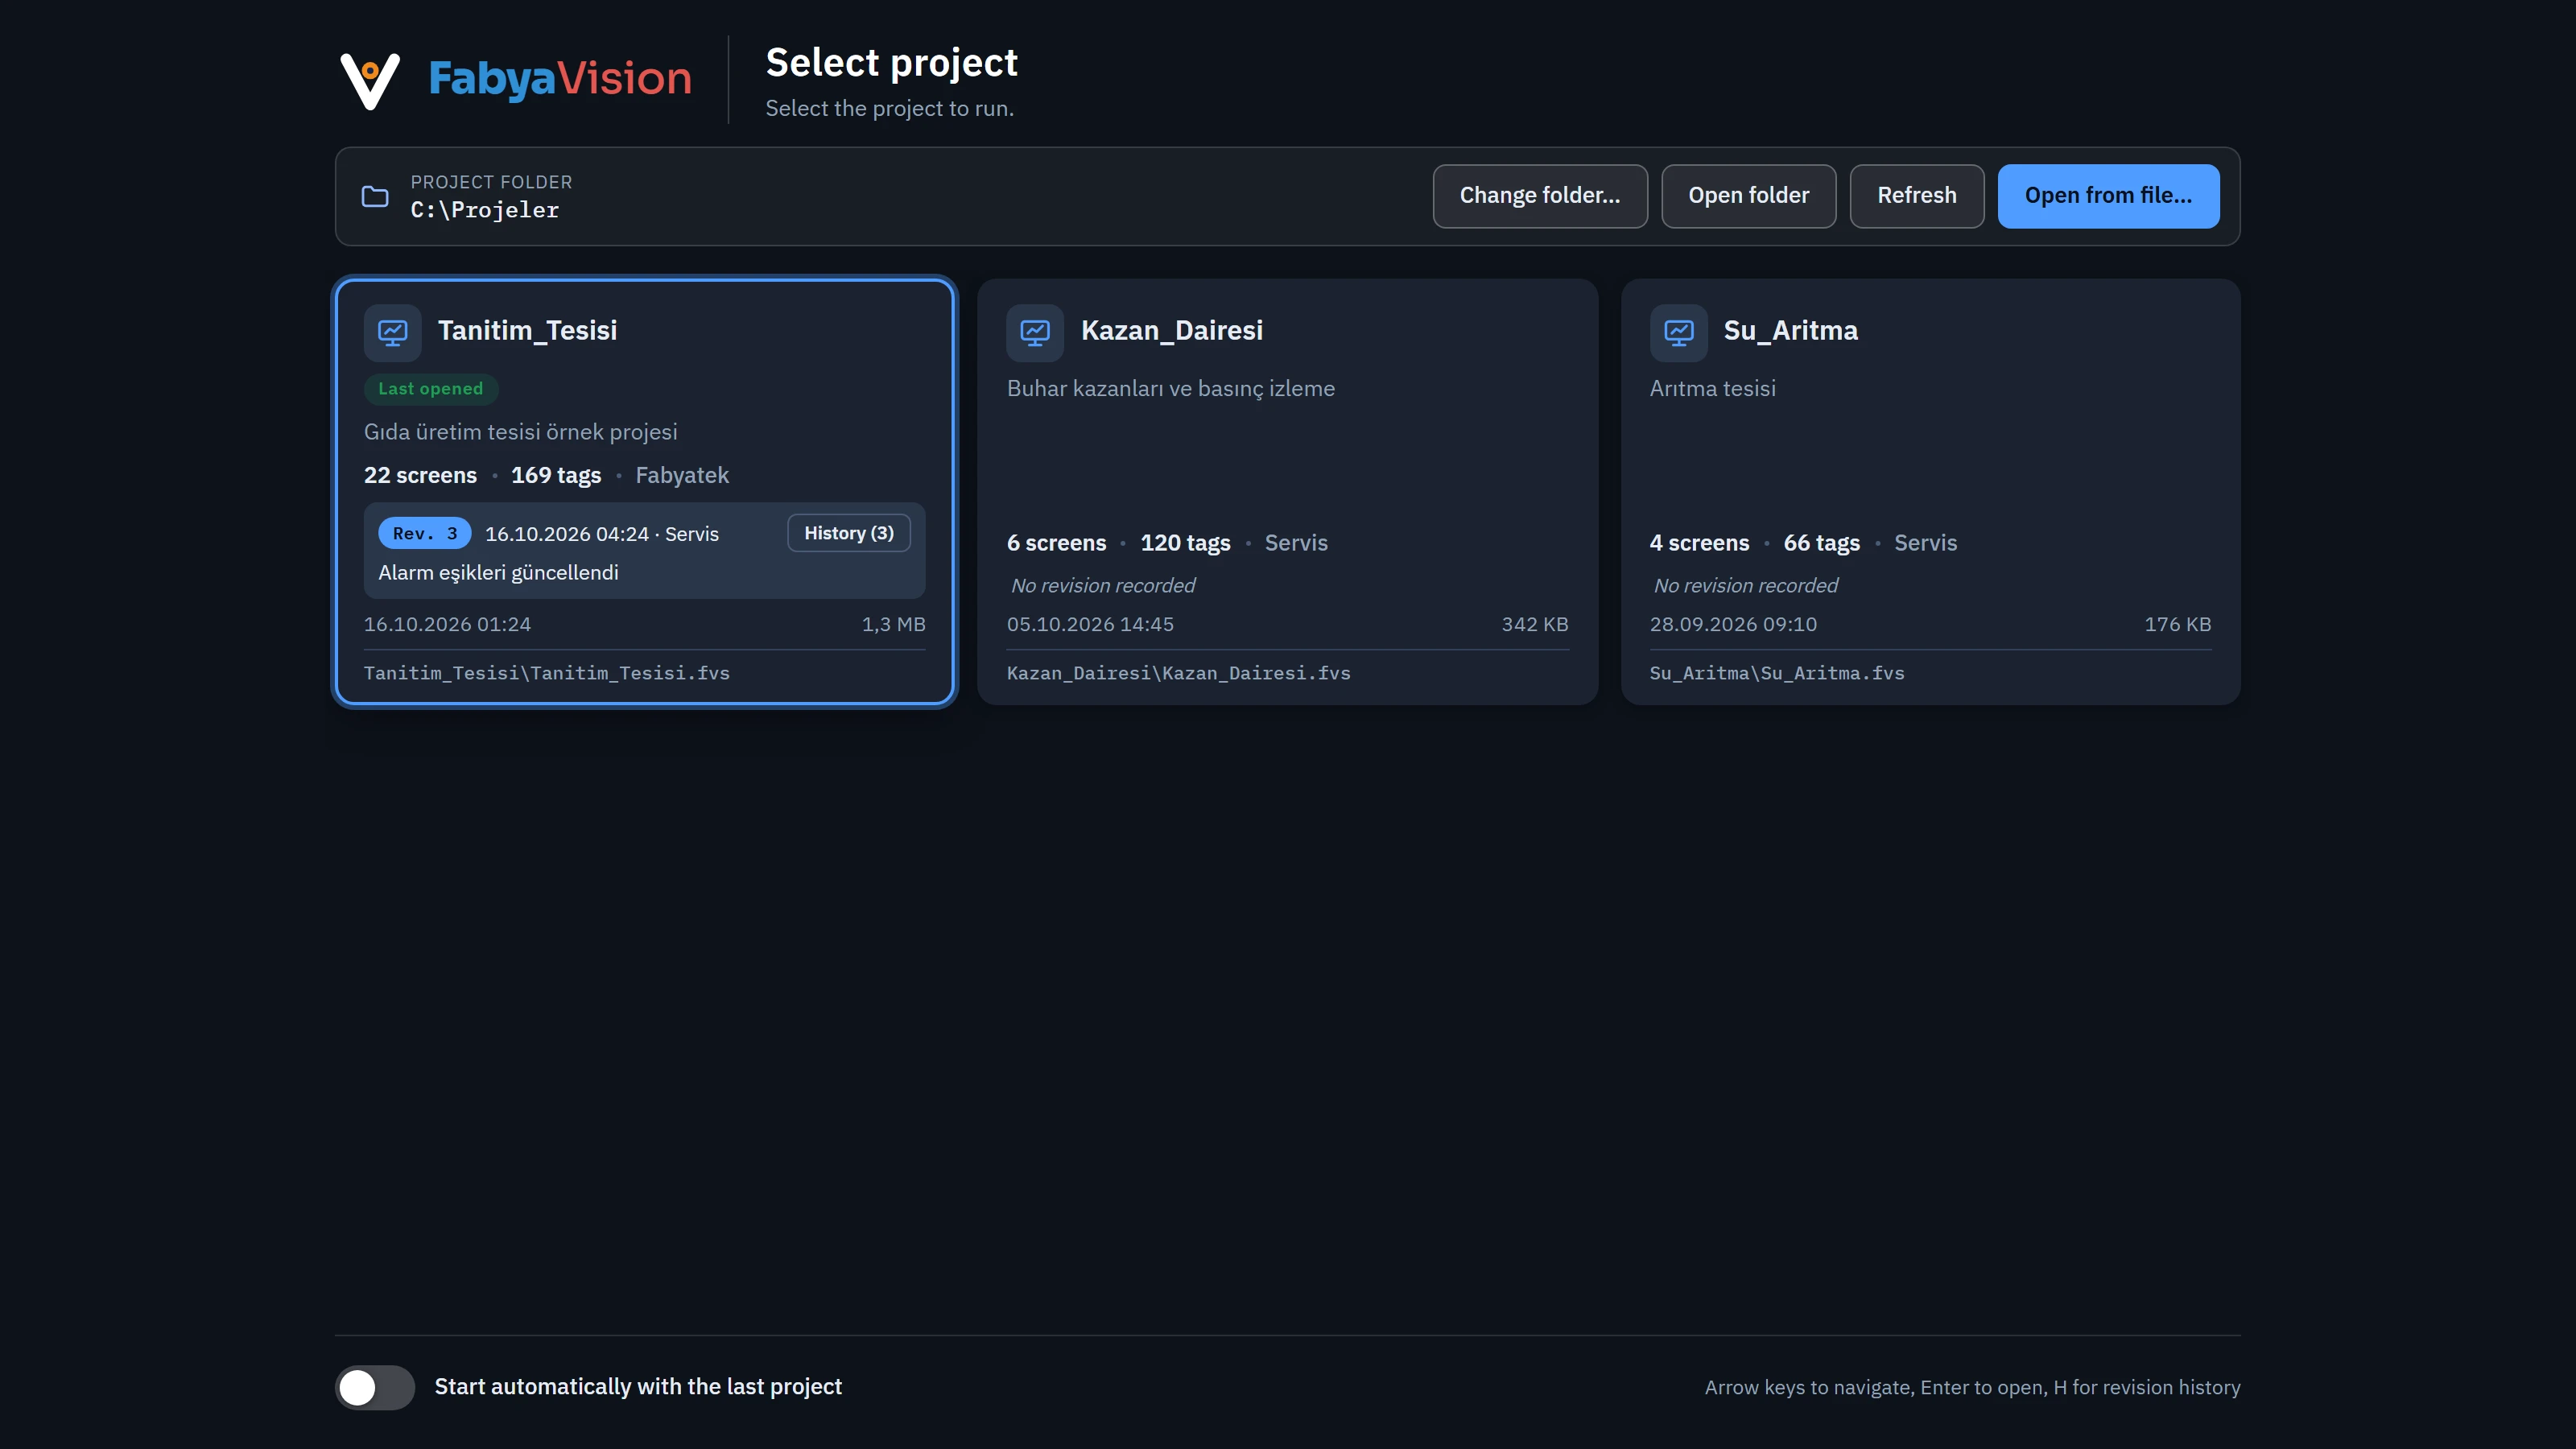Click the '22 screens' count
The image size is (2576, 1449).
click(421, 476)
